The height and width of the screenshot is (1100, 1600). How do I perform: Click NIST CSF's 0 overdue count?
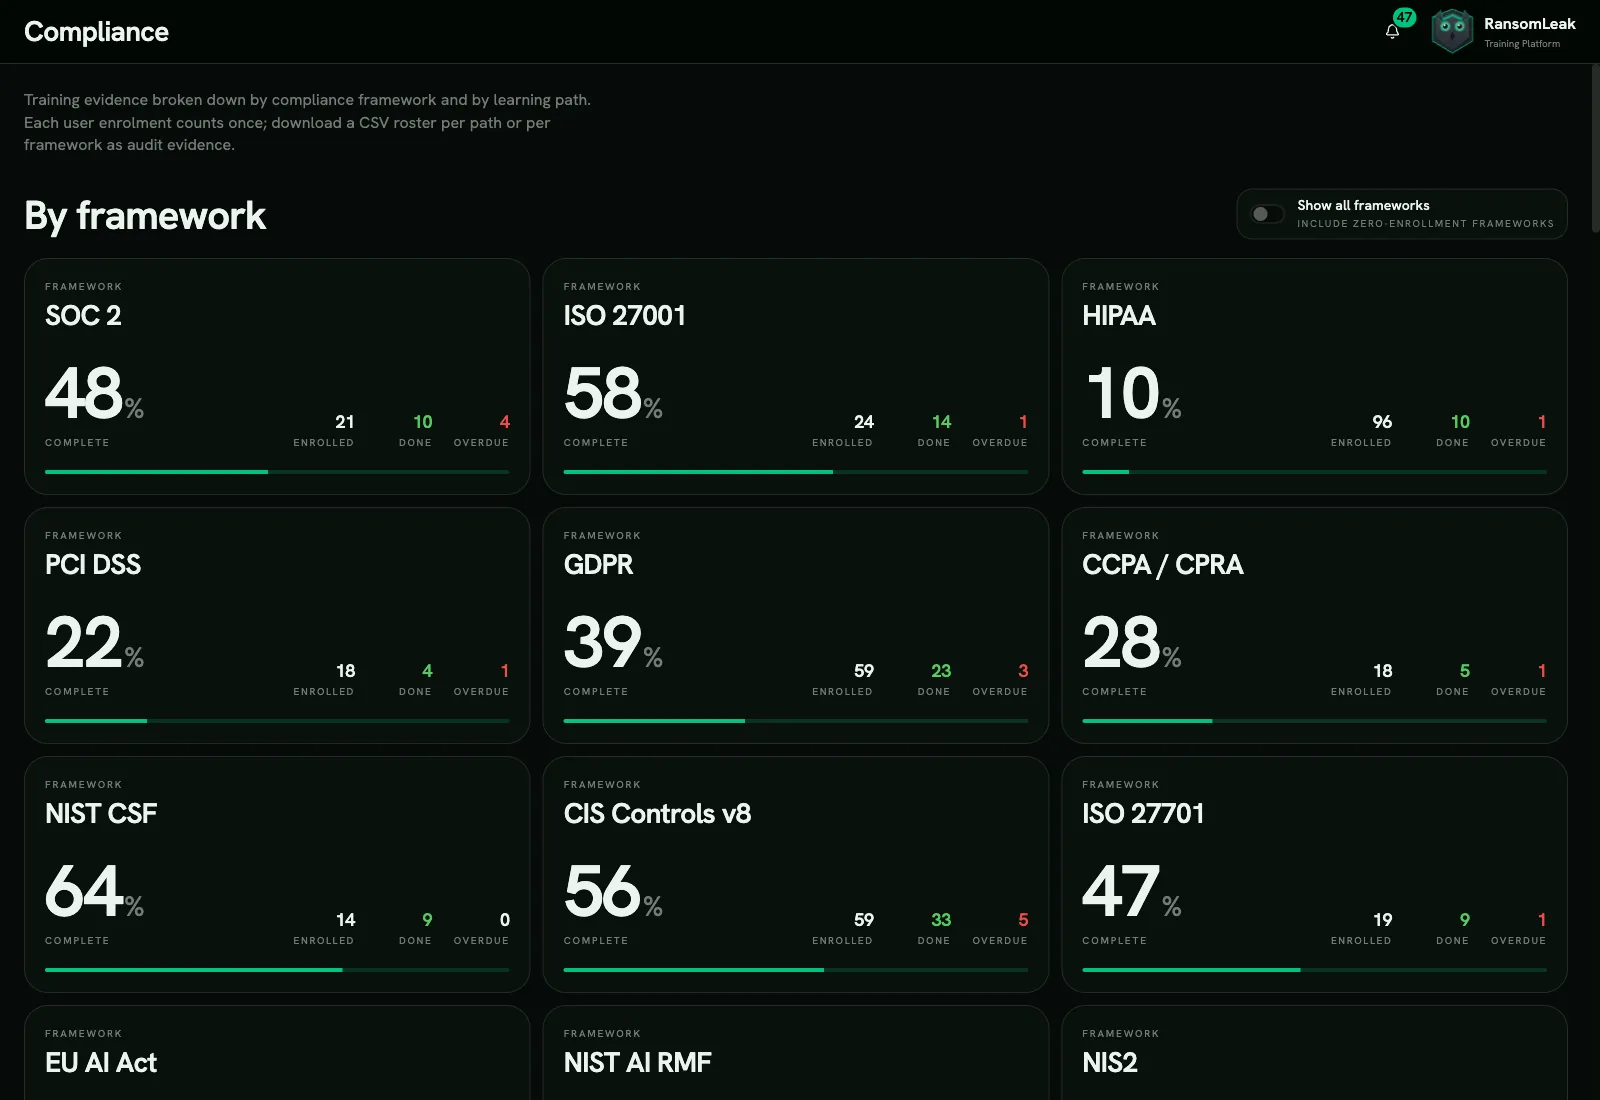504,920
